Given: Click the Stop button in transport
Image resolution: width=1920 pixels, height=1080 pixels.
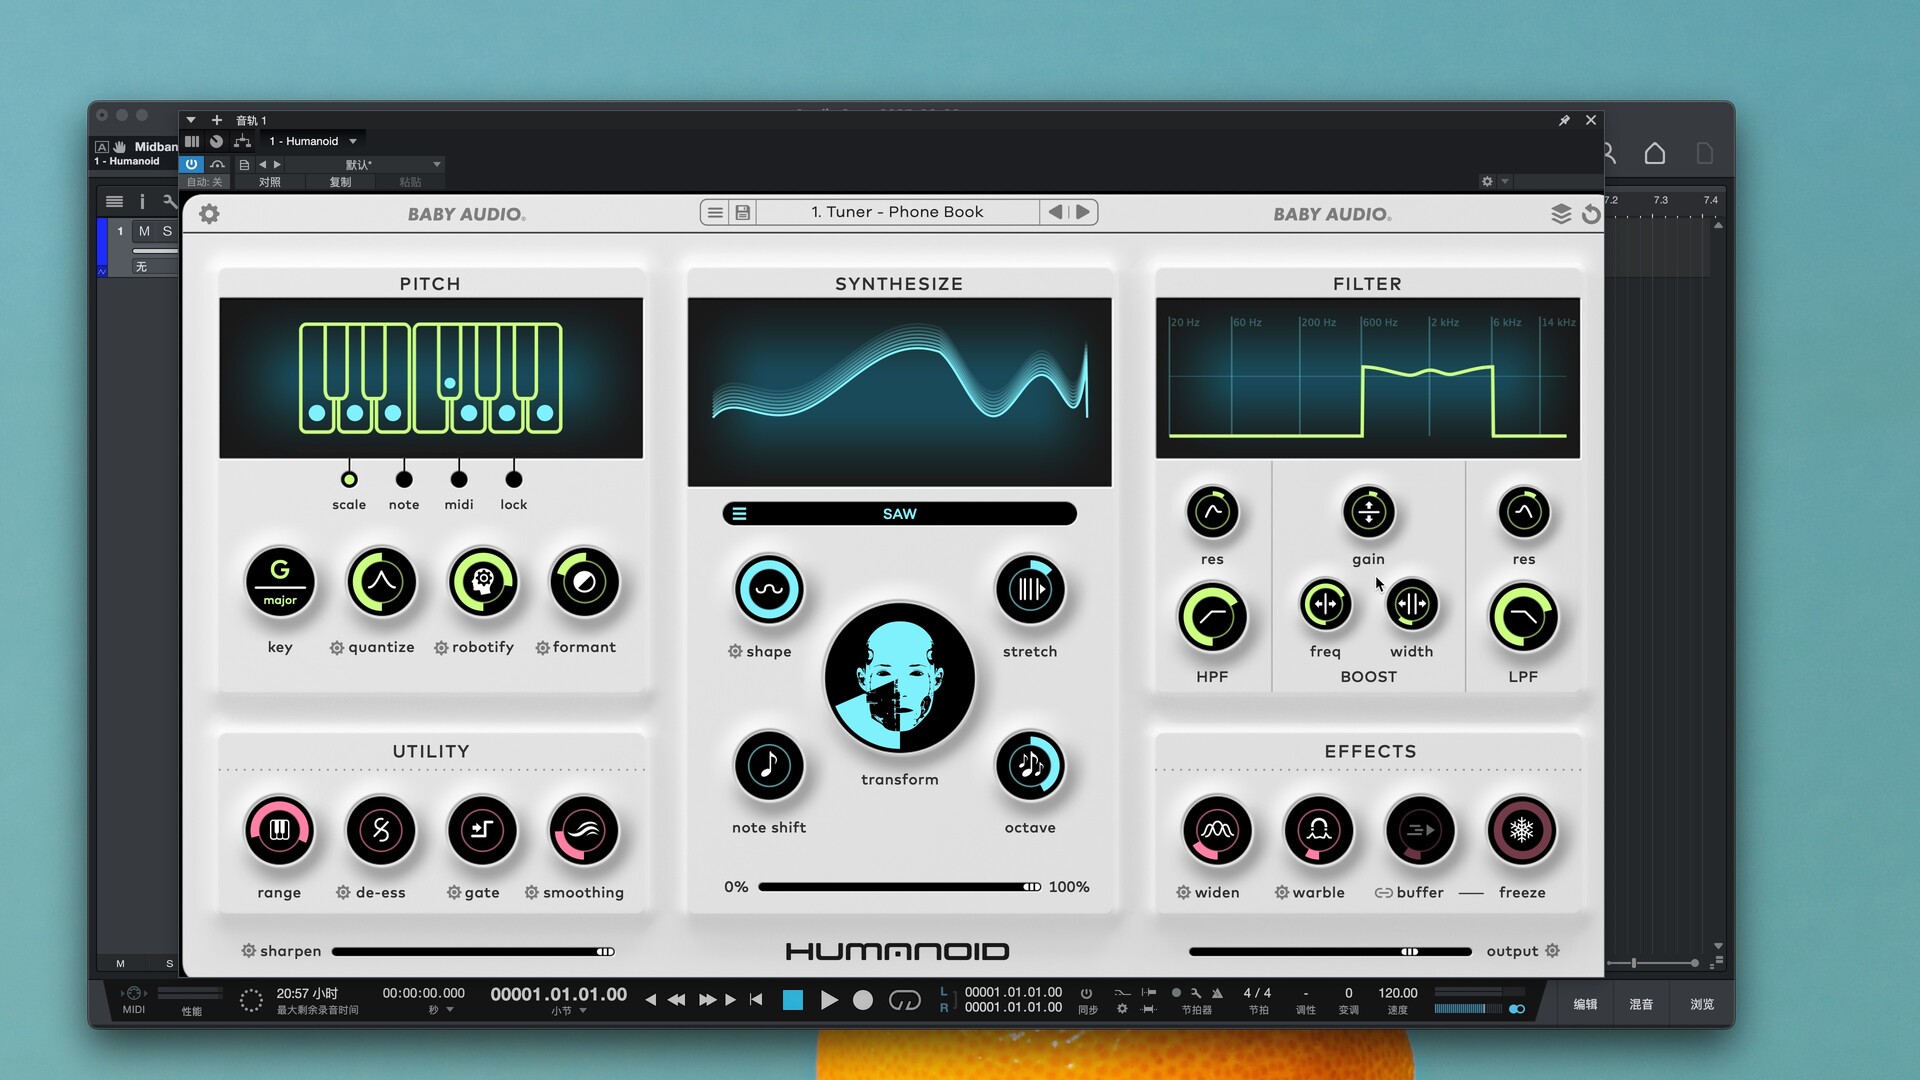Looking at the screenshot, I should click(x=793, y=1000).
